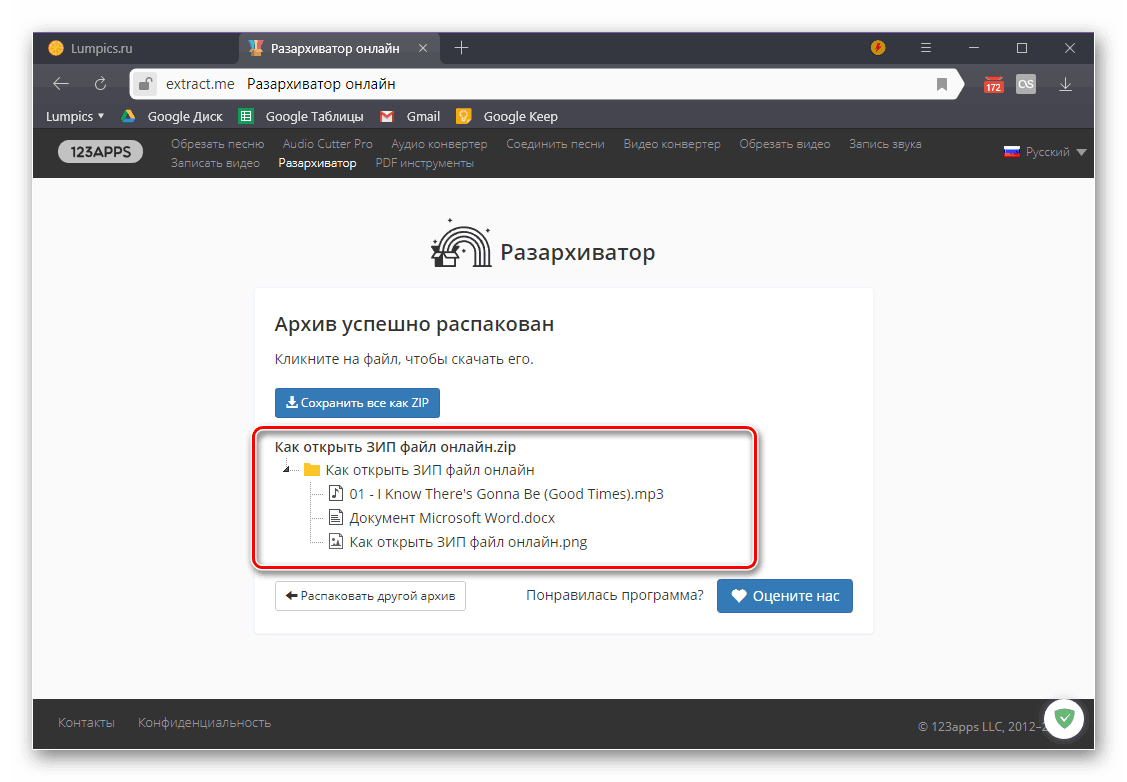Click the document icon beside Документ Microsoft Word.docx
The height and width of the screenshot is (782, 1127).
coord(336,517)
